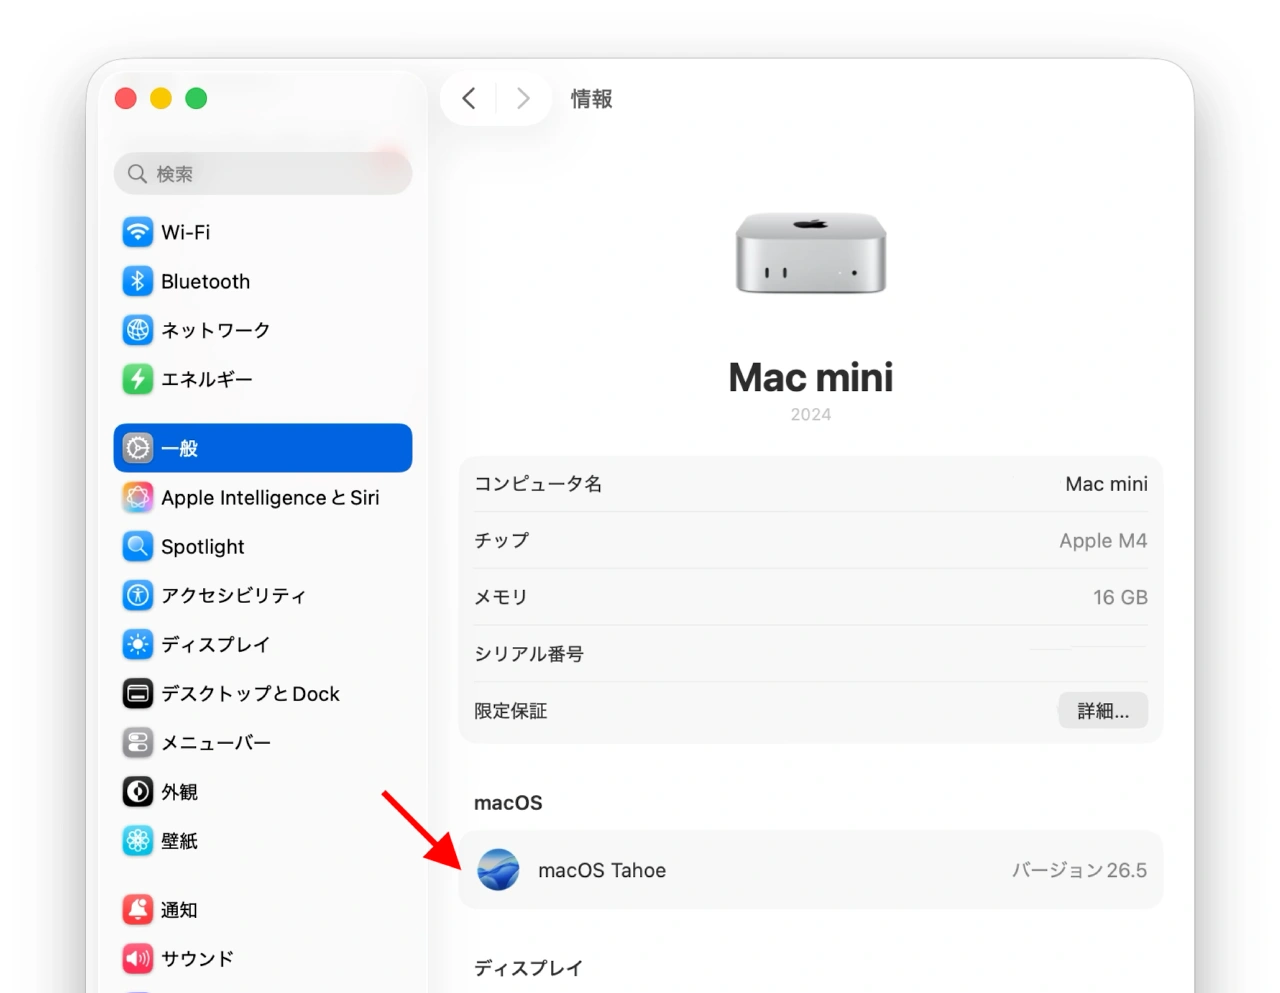Open the Bluetooth icon in sidebar
The image size is (1280, 993).
point(138,281)
